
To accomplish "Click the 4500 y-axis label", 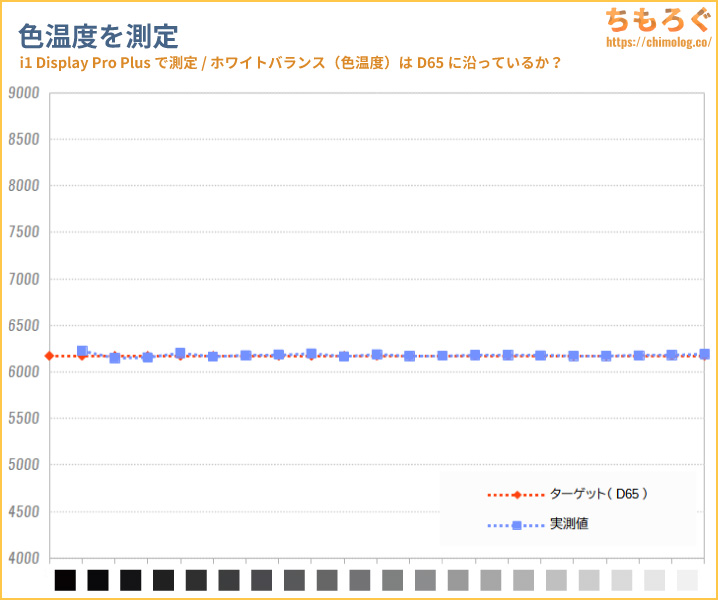I will coord(24,512).
